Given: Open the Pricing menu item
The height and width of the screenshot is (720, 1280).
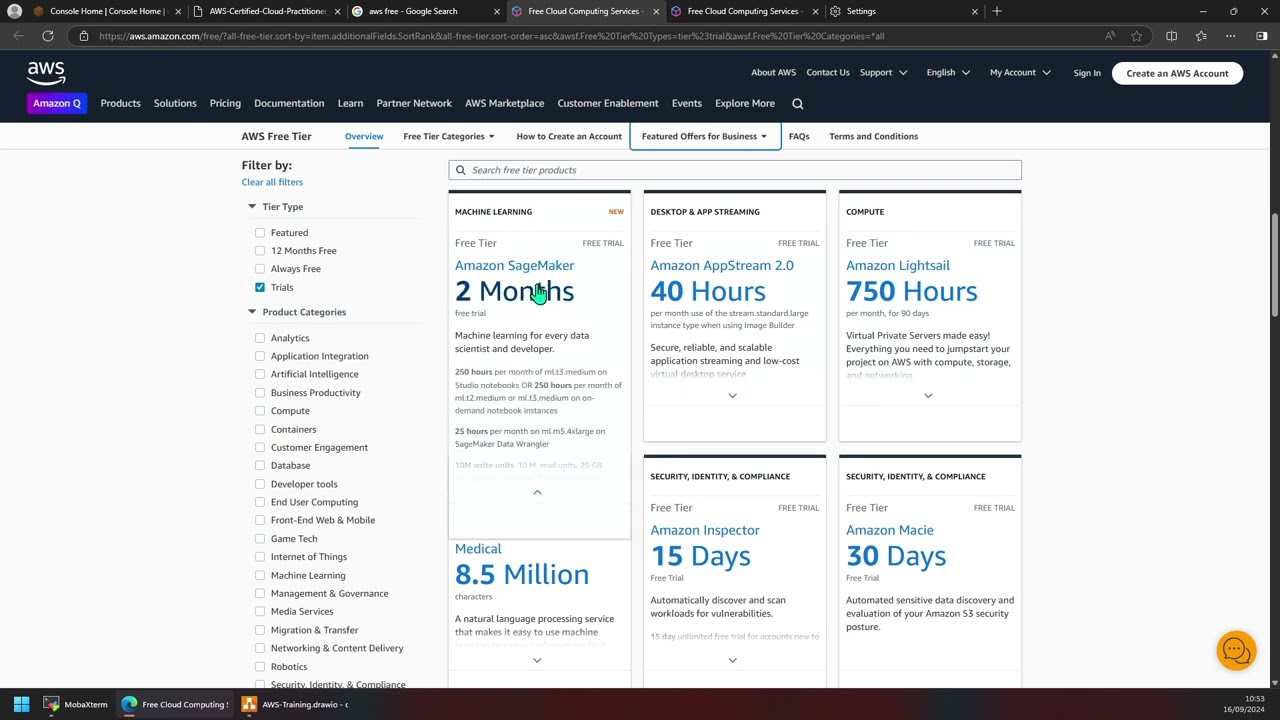Looking at the screenshot, I should [x=225, y=103].
